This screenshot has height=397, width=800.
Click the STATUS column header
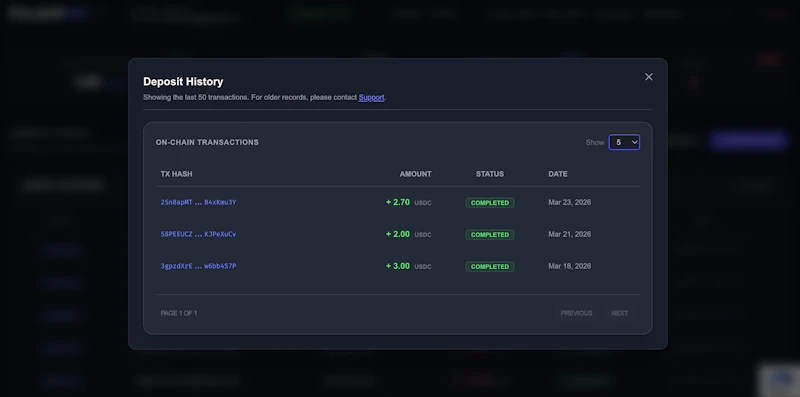490,174
